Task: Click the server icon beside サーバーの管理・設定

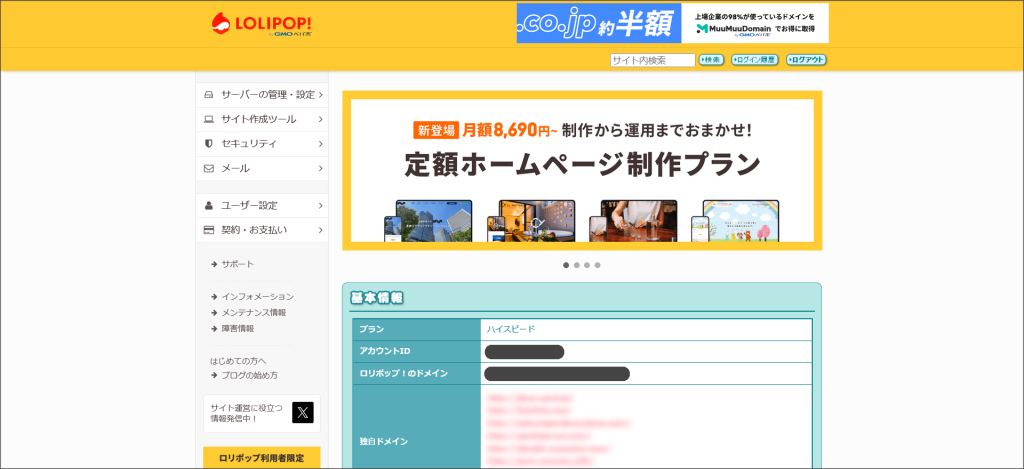Action: 209,95
